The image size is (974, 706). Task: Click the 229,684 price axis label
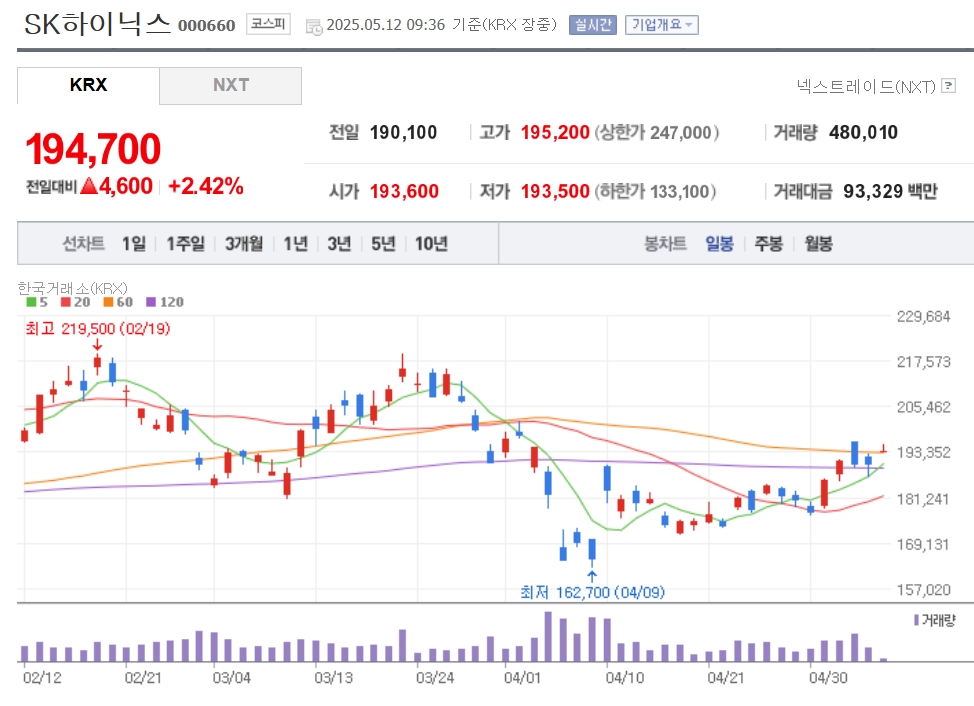[x=923, y=317]
